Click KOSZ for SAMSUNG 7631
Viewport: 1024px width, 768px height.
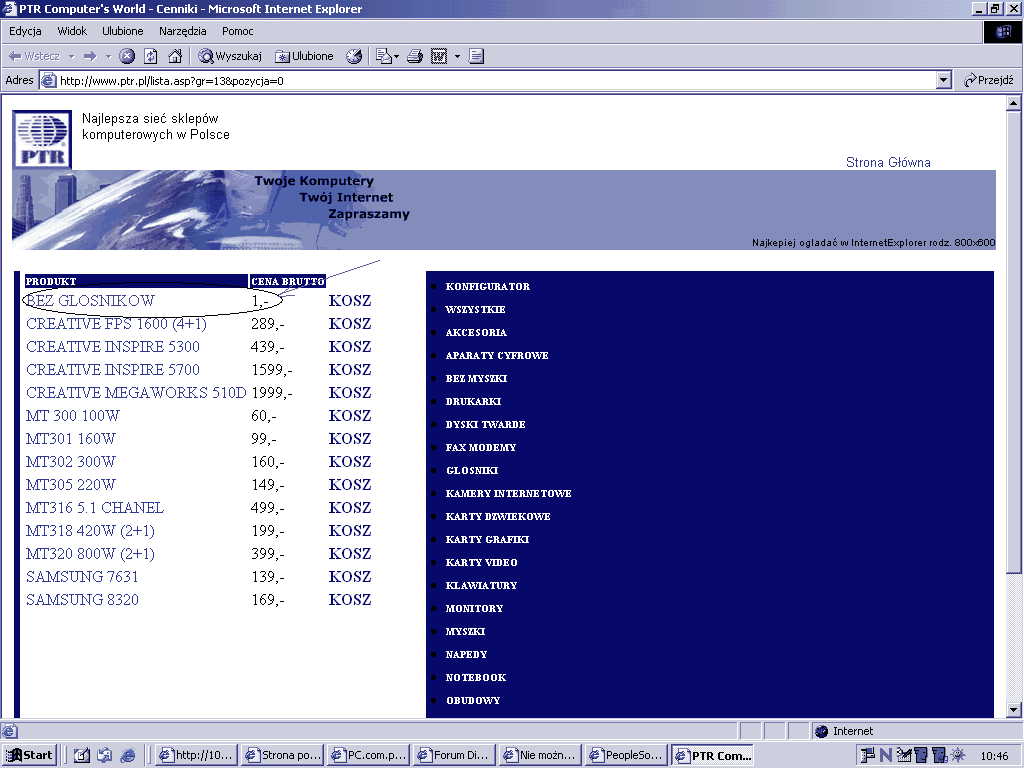pyautogui.click(x=349, y=577)
